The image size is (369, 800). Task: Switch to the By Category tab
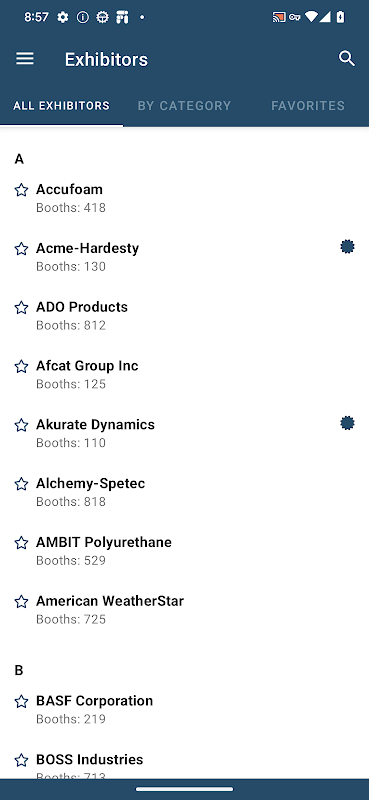click(x=184, y=106)
